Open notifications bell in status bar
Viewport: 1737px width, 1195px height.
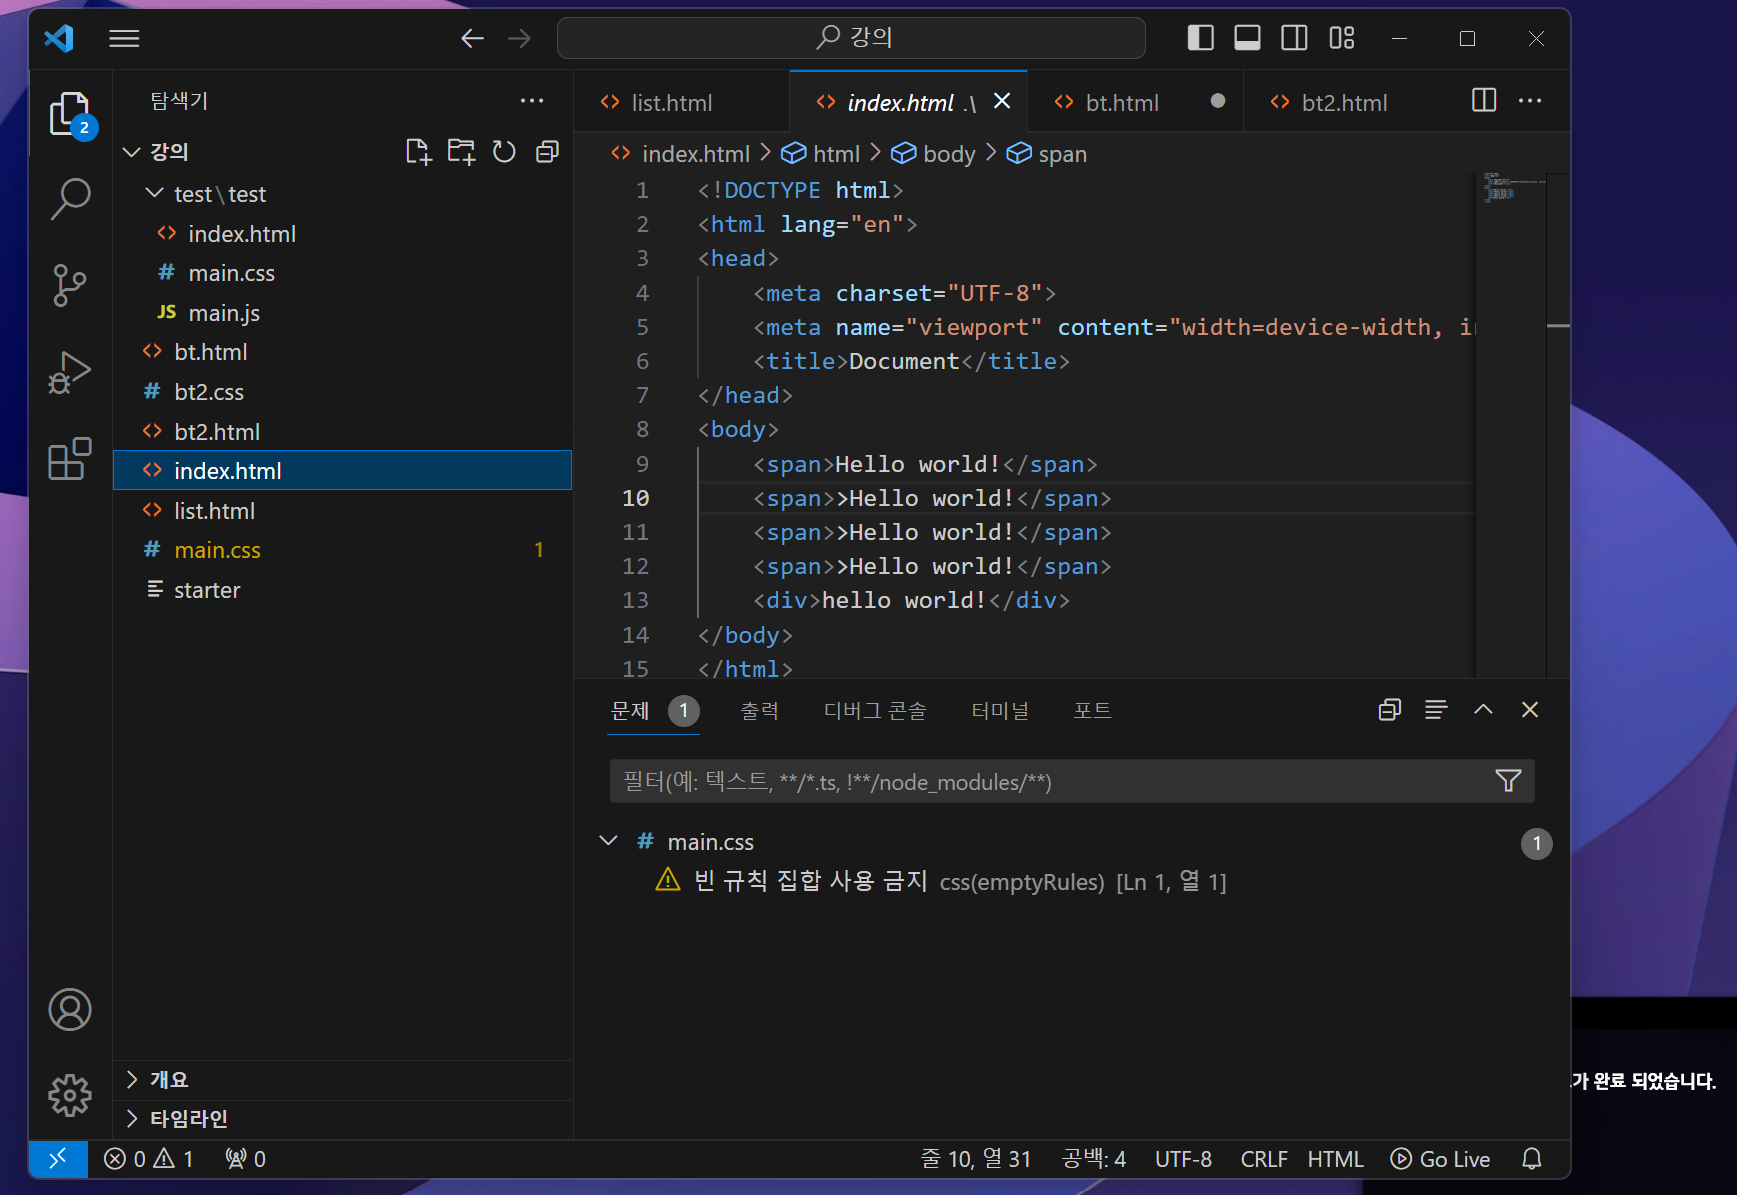[1531, 1159]
